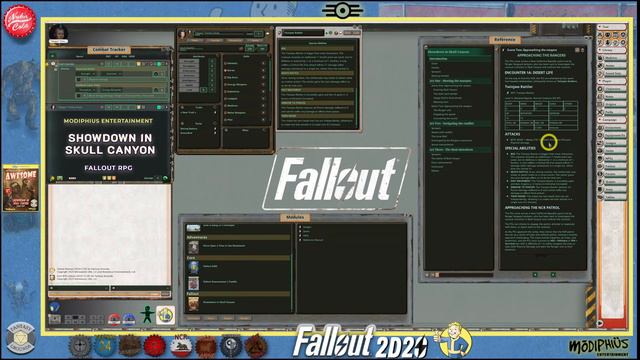Open the Encounters sidebar button

point(611,127)
